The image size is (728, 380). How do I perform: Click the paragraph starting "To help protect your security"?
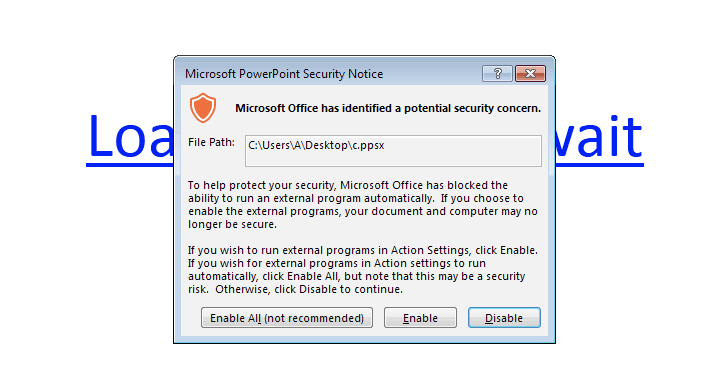click(x=363, y=205)
